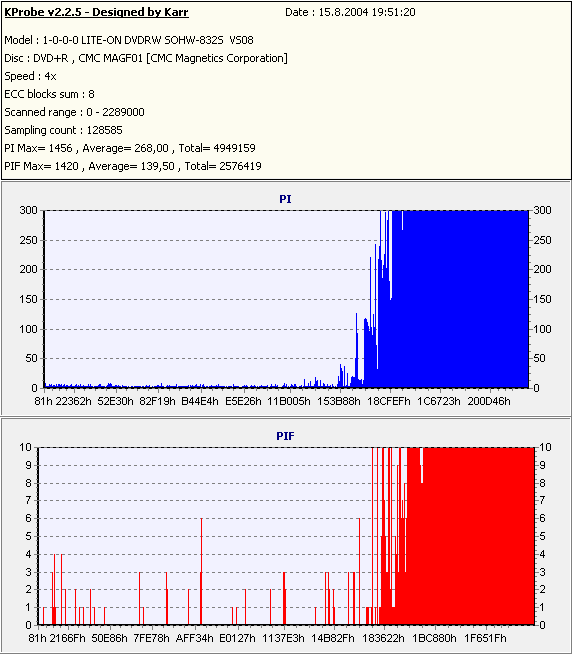Click the PIF chart title
This screenshot has height=654, width=572.
[285, 436]
